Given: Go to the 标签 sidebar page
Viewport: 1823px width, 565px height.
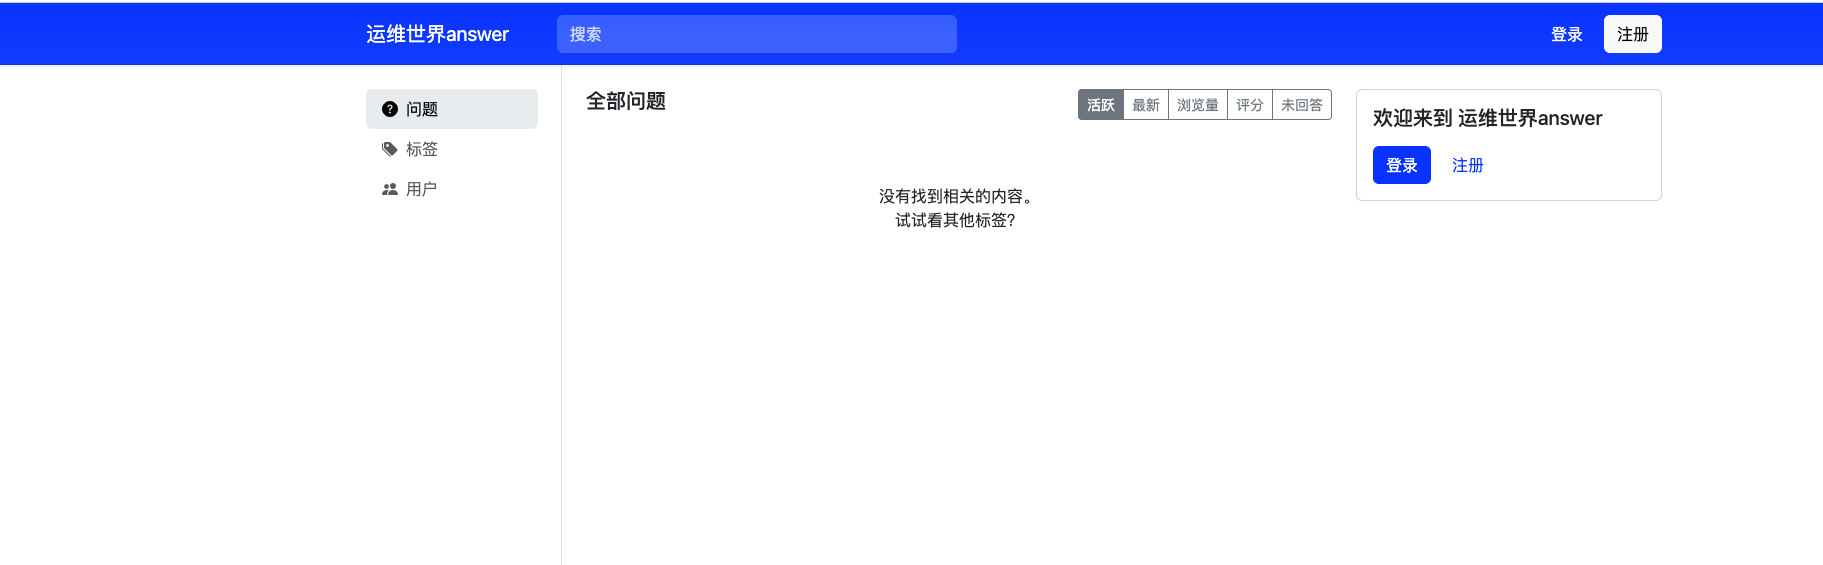Looking at the screenshot, I should [x=422, y=149].
